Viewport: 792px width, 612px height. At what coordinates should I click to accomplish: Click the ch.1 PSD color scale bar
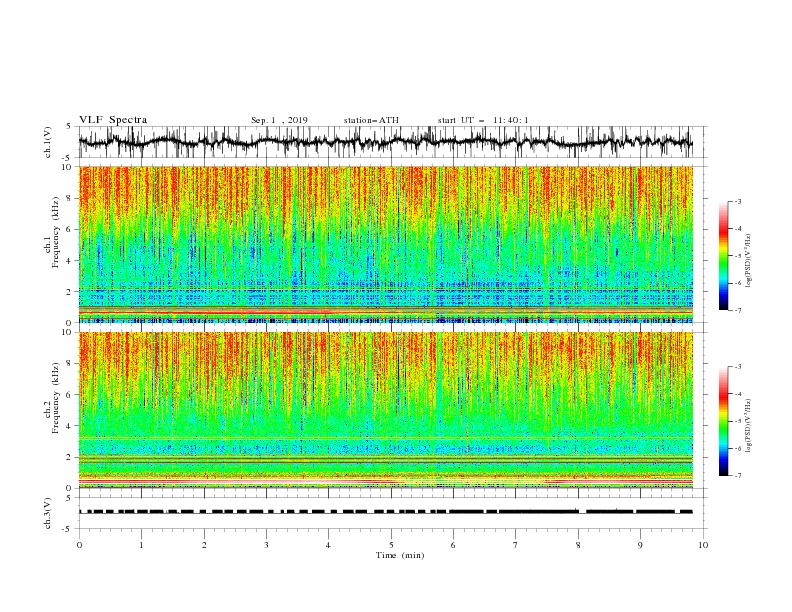(723, 256)
